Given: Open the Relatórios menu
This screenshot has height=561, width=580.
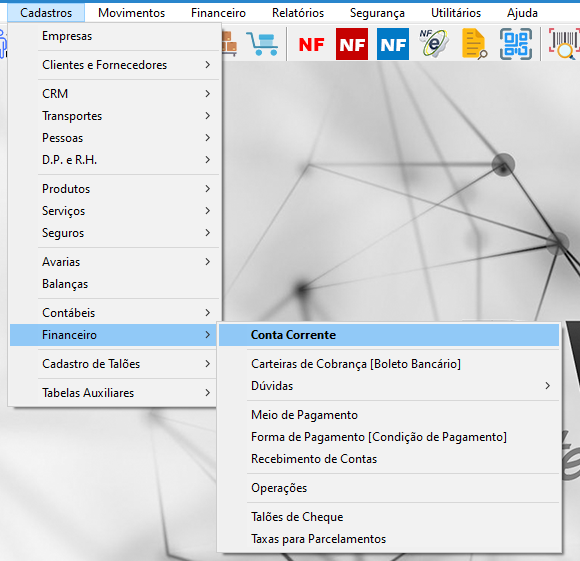Looking at the screenshot, I should click(298, 13).
